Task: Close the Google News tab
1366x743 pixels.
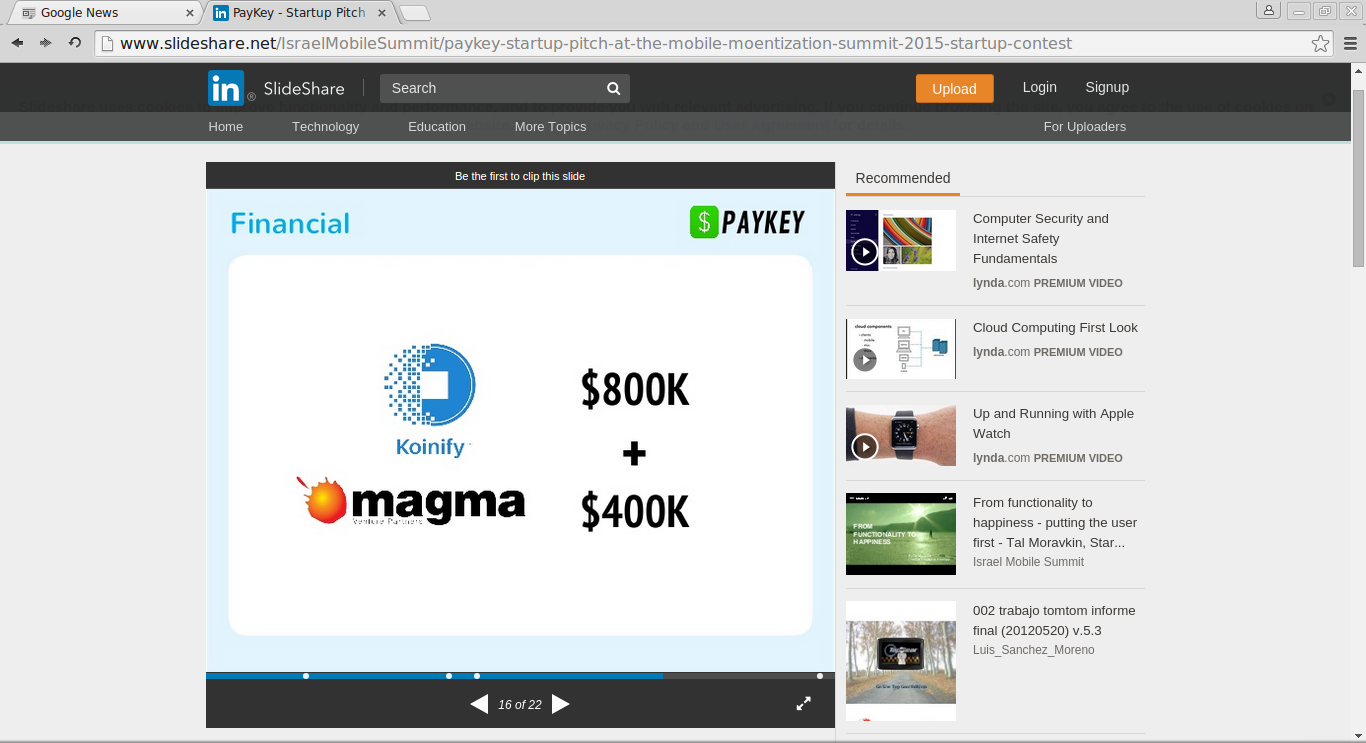Action: [x=190, y=13]
